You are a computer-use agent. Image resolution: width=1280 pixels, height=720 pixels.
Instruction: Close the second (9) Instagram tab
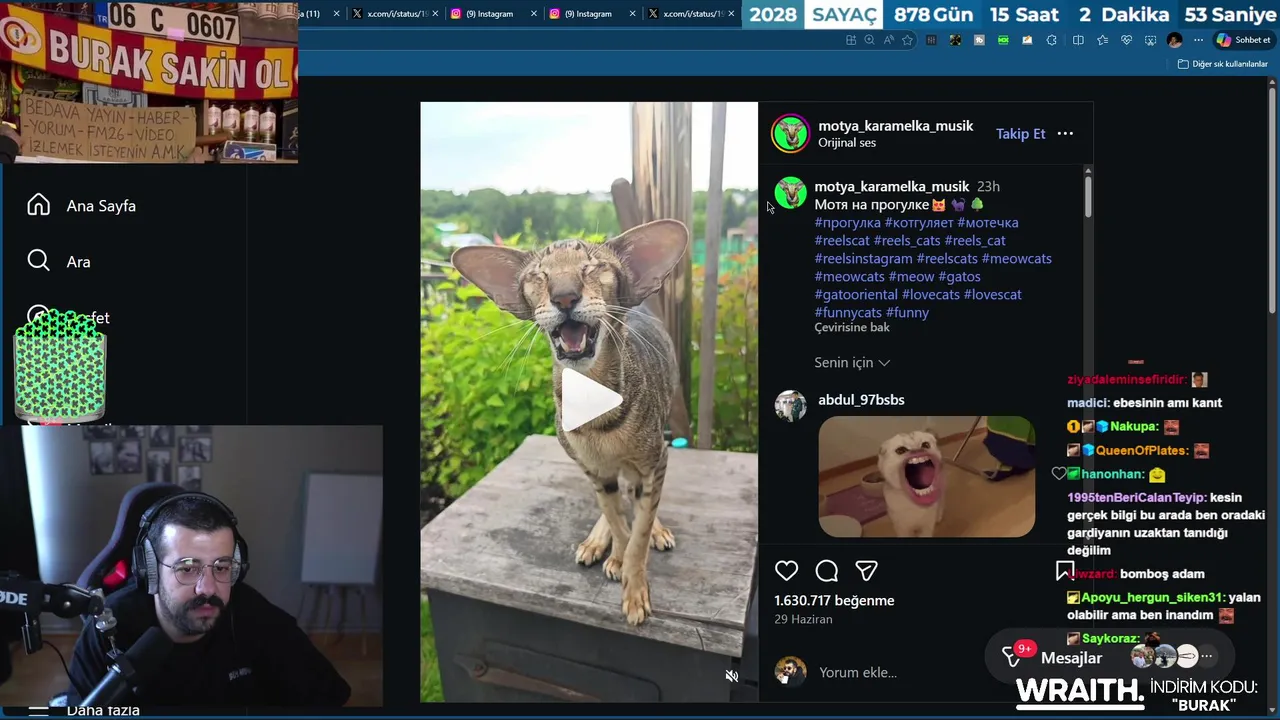[x=631, y=14]
